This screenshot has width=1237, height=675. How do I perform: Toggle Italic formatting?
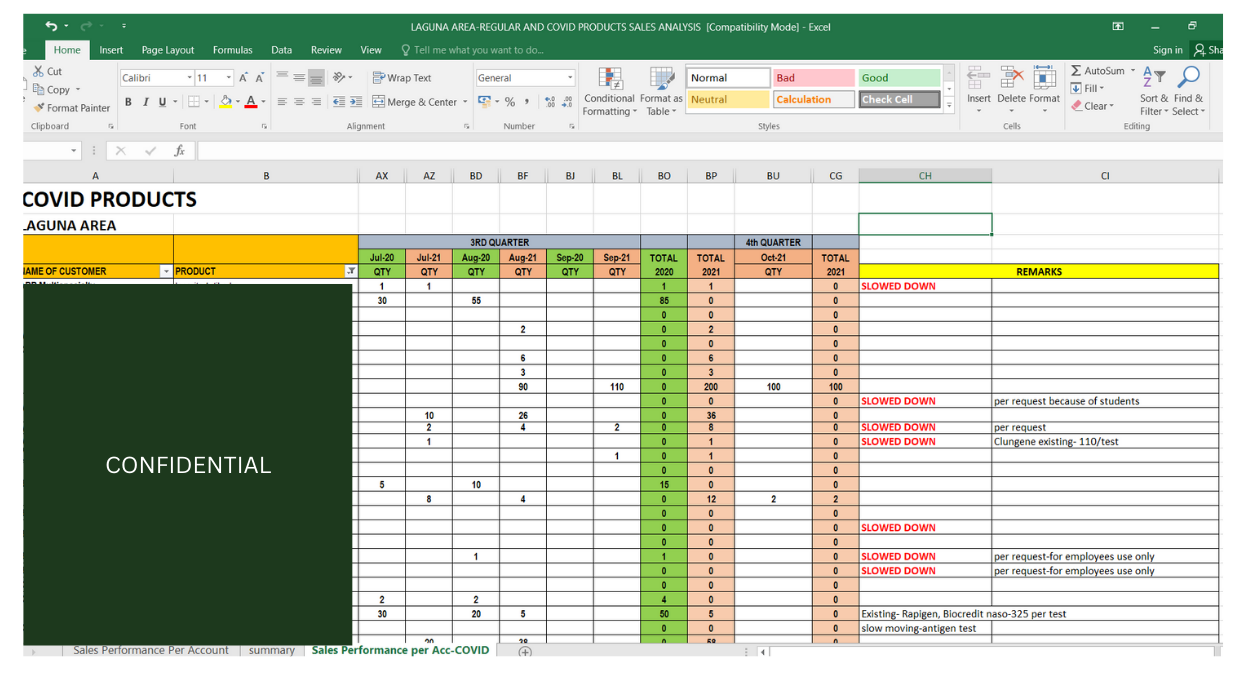[145, 102]
